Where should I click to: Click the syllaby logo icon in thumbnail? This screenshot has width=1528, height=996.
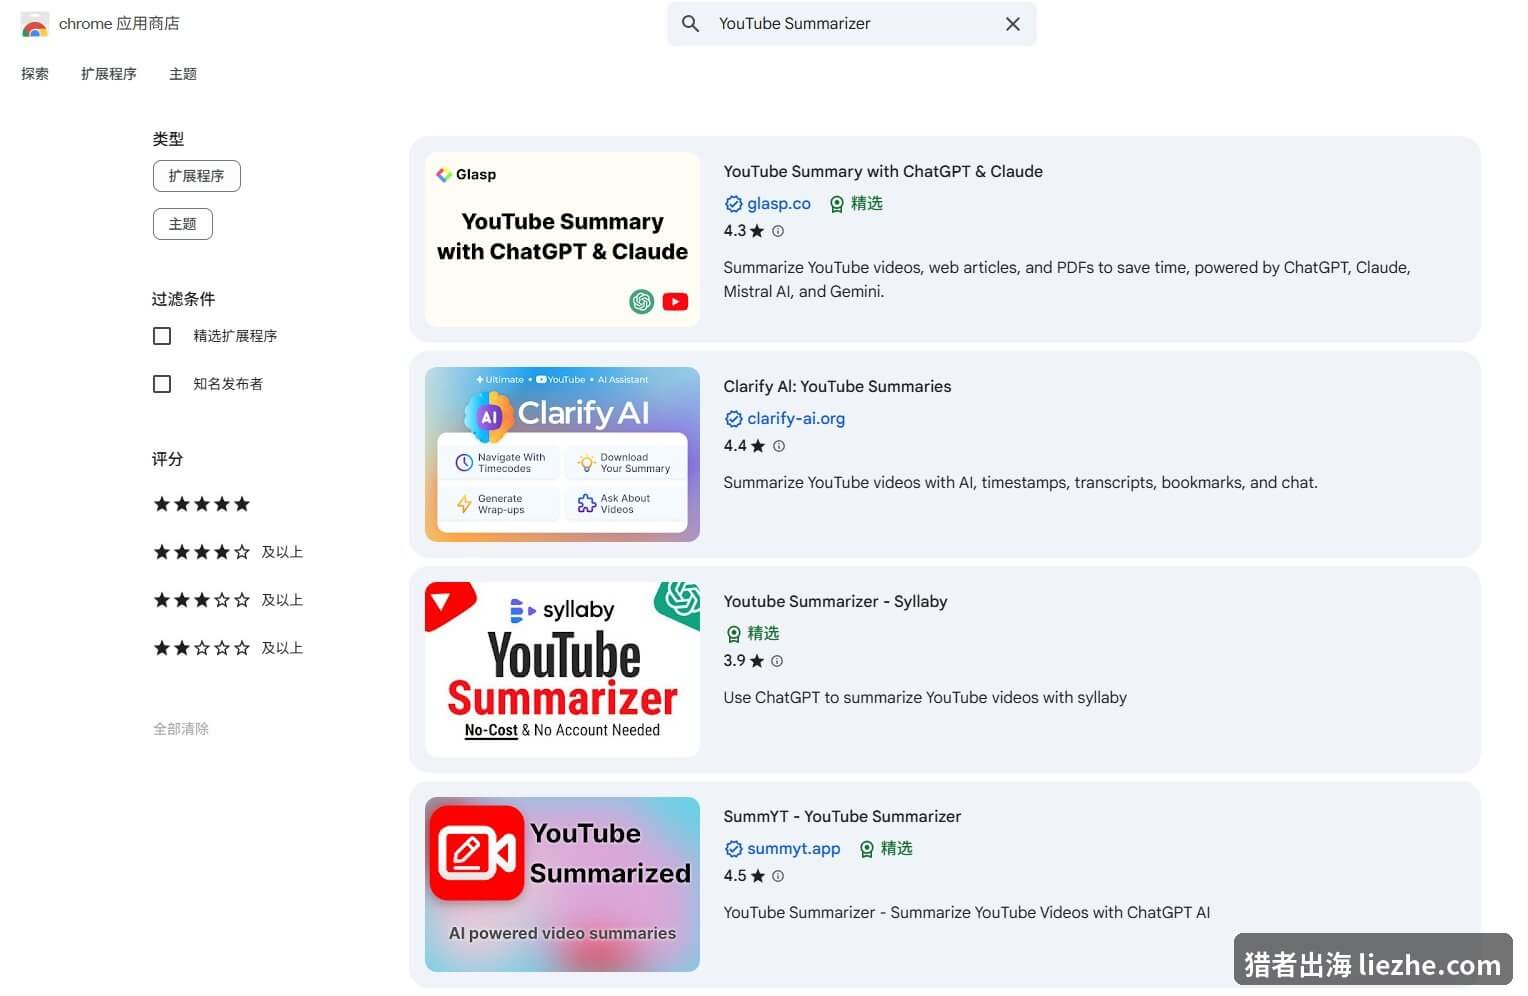coord(523,610)
